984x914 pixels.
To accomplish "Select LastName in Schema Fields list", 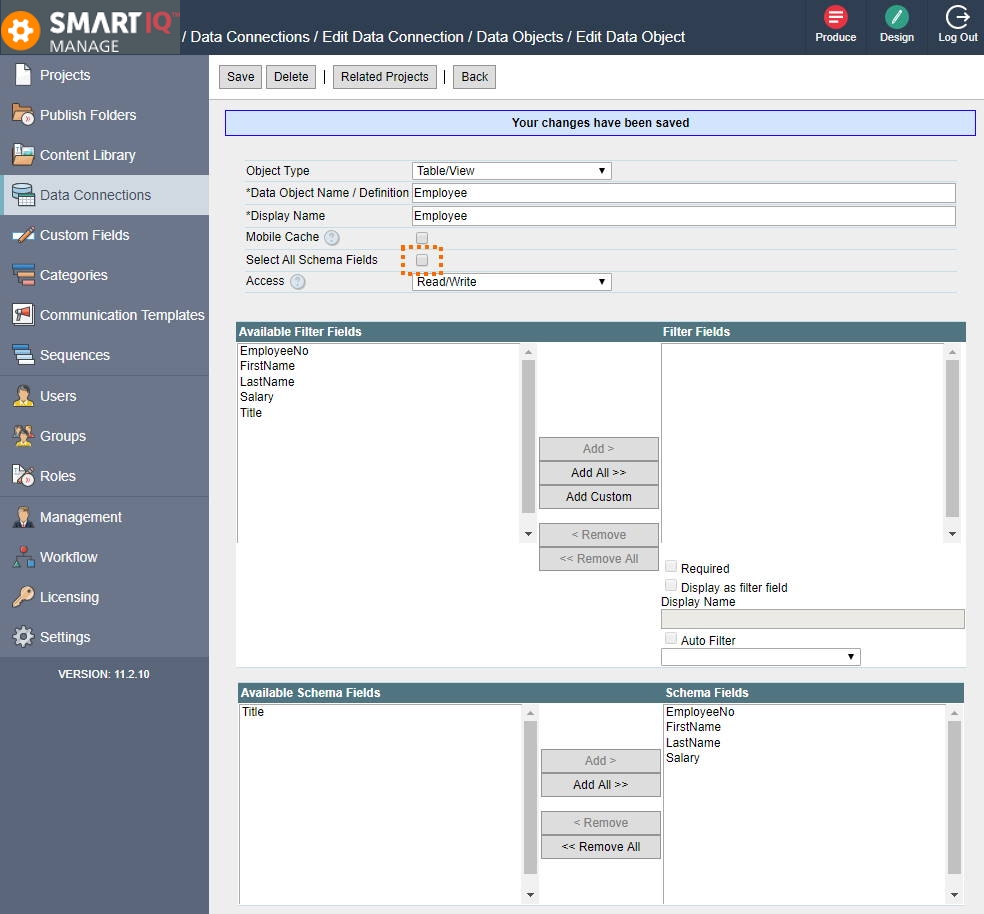I will tap(693, 743).
